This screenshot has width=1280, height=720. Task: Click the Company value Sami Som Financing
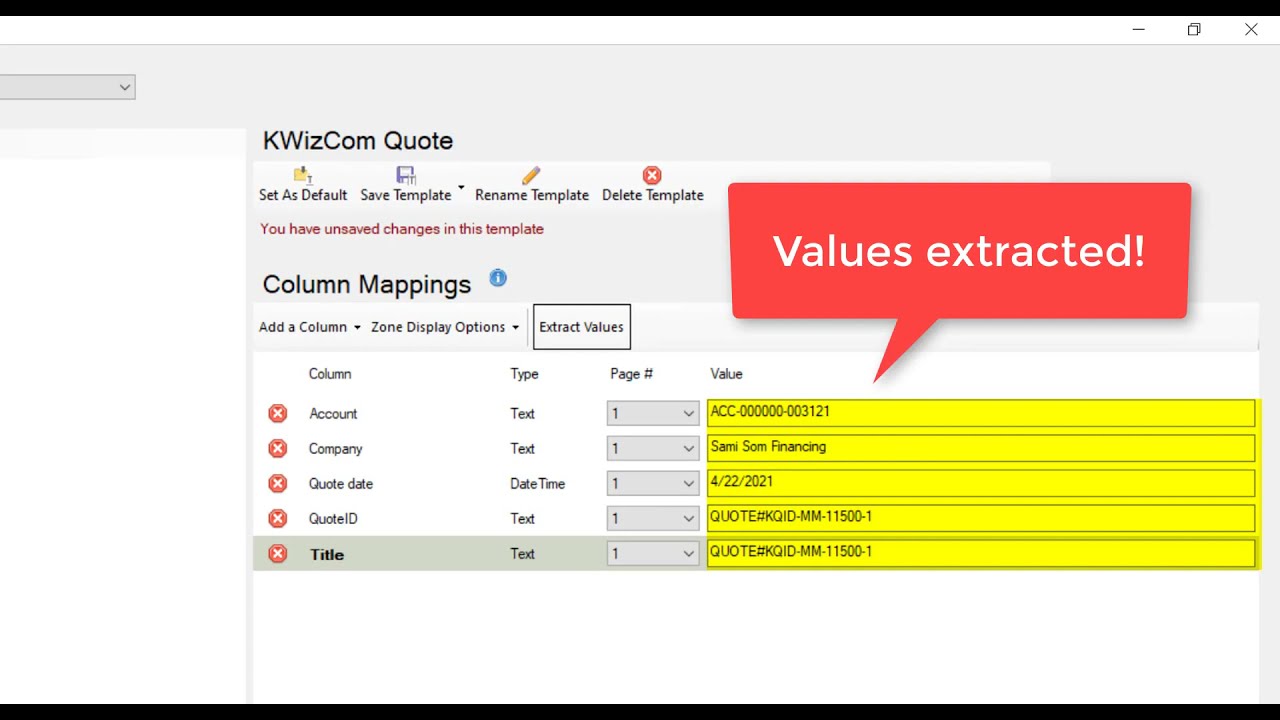click(981, 447)
